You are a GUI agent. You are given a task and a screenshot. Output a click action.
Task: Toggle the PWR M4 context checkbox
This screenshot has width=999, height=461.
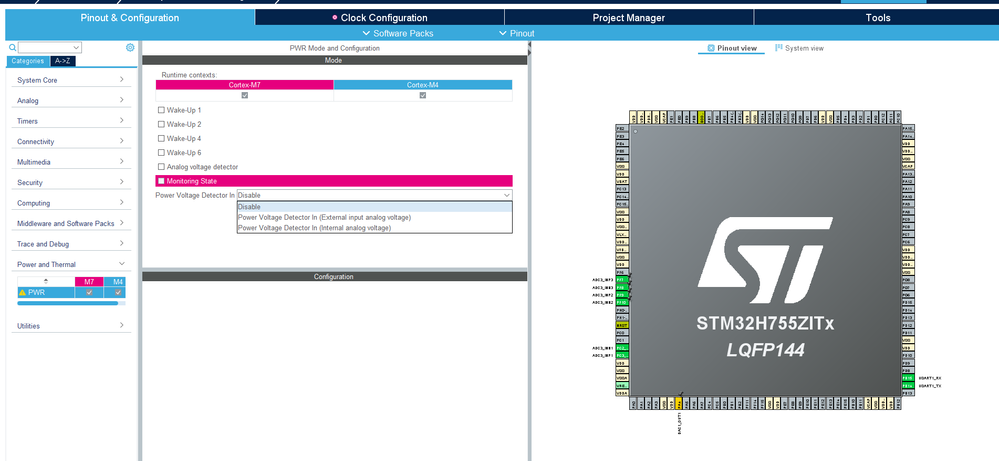pos(118,292)
